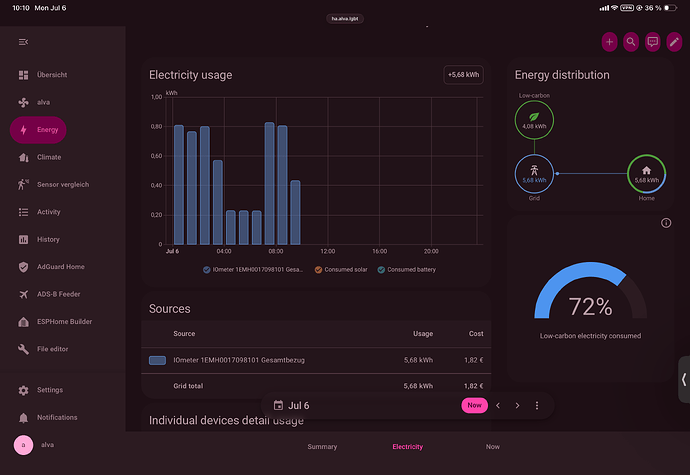The height and width of the screenshot is (475, 690).
Task: Collapse the sidebar with the menu icon
Action: click(x=23, y=42)
